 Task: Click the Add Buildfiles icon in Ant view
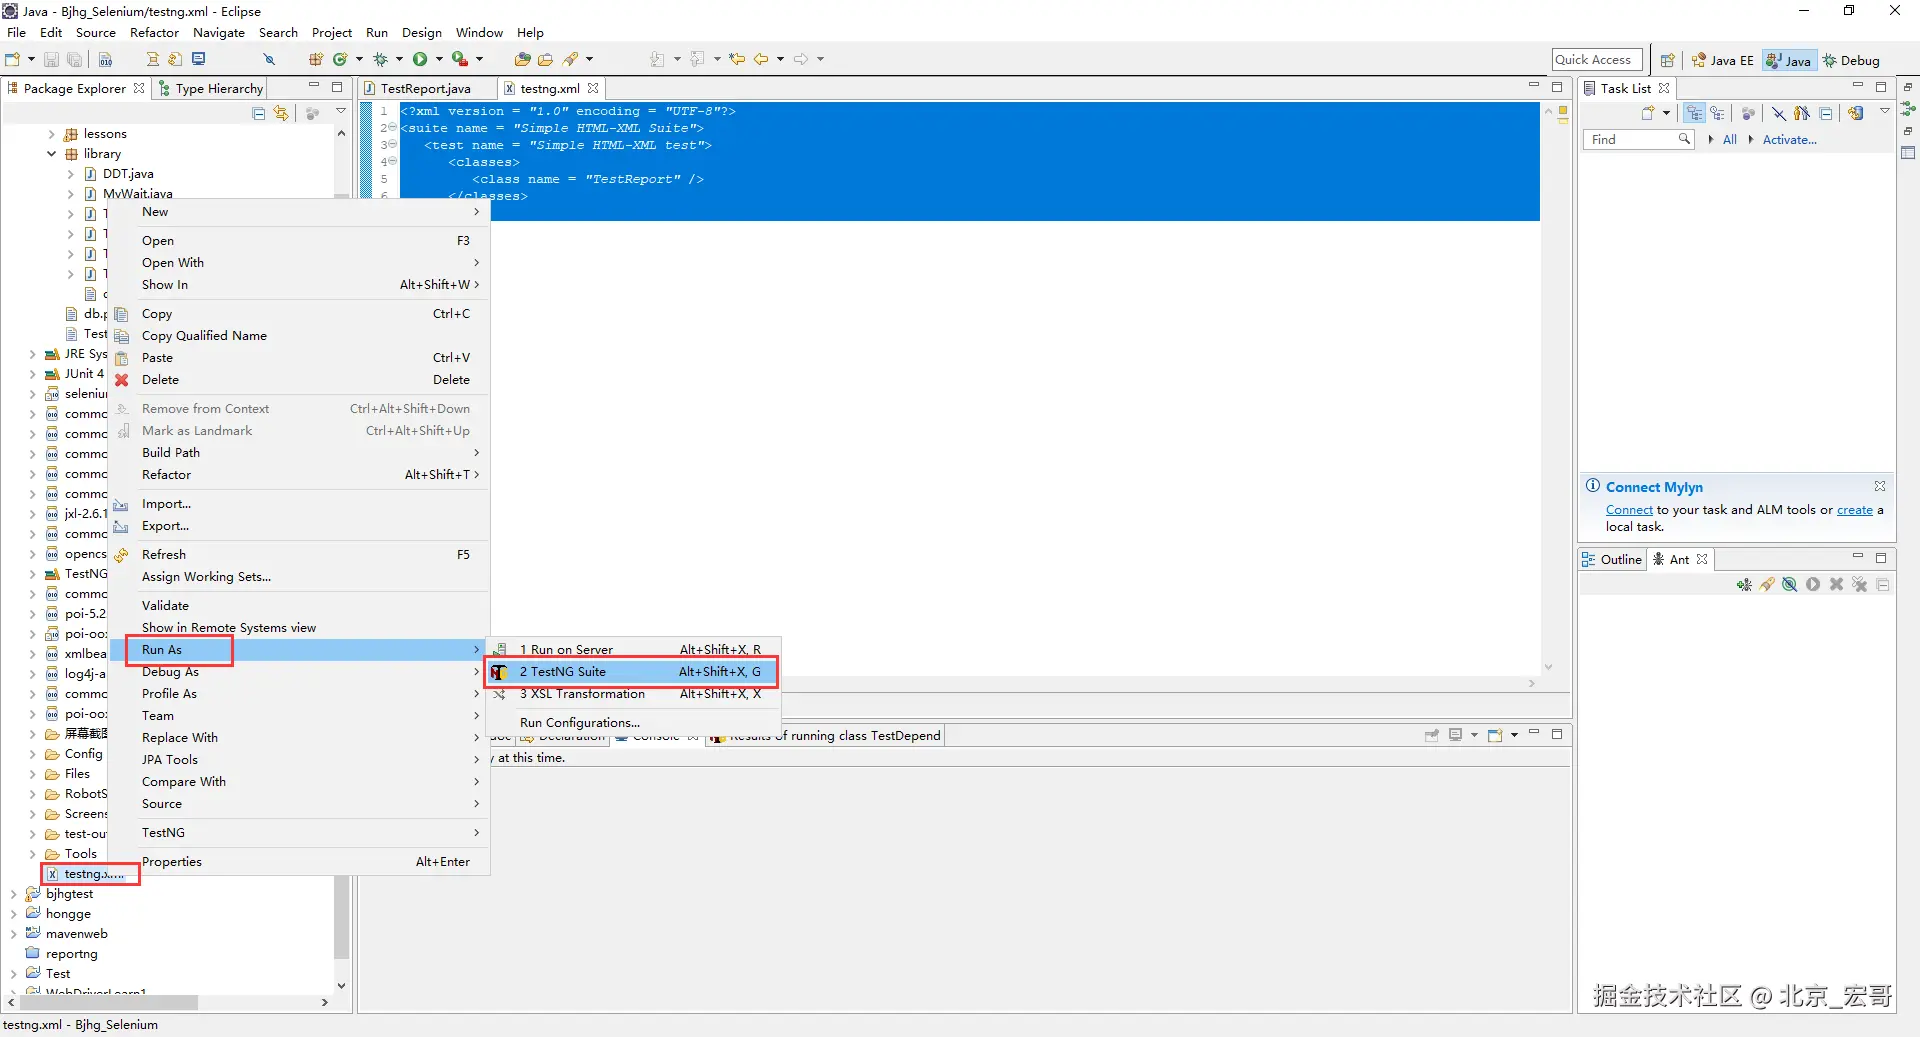pos(1744,585)
